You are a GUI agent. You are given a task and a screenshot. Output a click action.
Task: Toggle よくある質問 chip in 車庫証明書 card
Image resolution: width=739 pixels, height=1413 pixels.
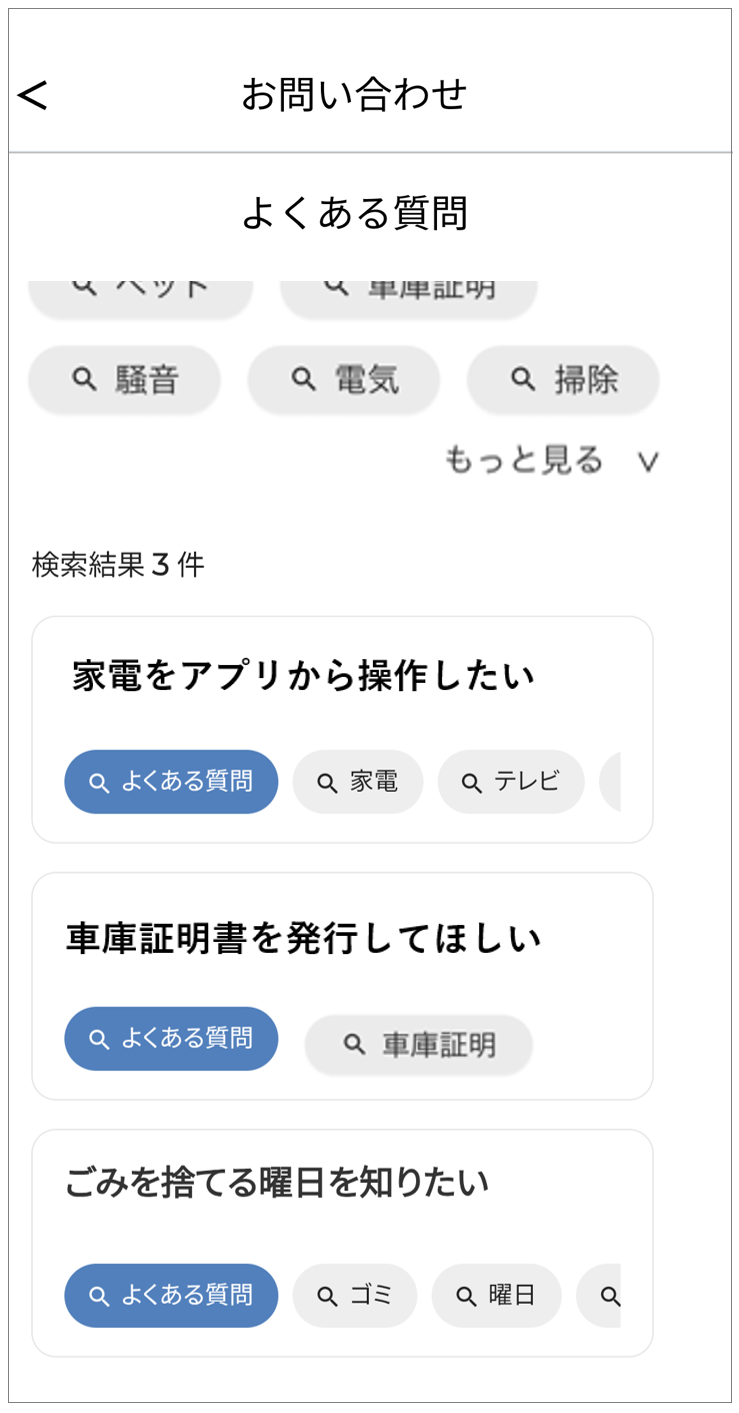tap(171, 1039)
